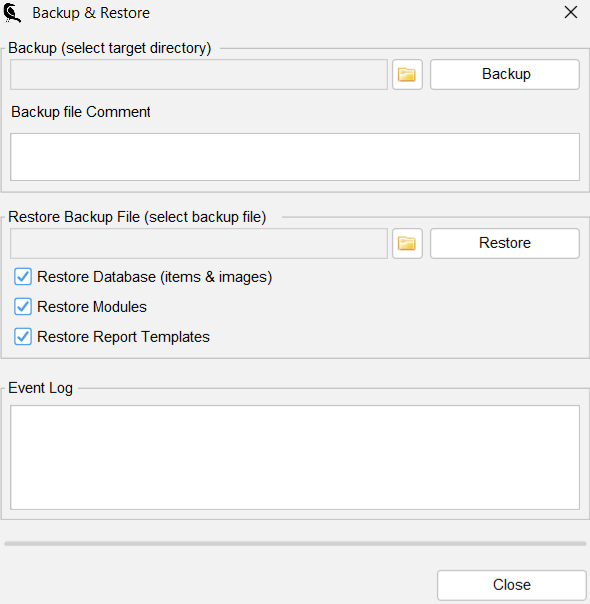The image size is (590, 604).
Task: Focus the restore backup file path field
Action: tap(199, 243)
